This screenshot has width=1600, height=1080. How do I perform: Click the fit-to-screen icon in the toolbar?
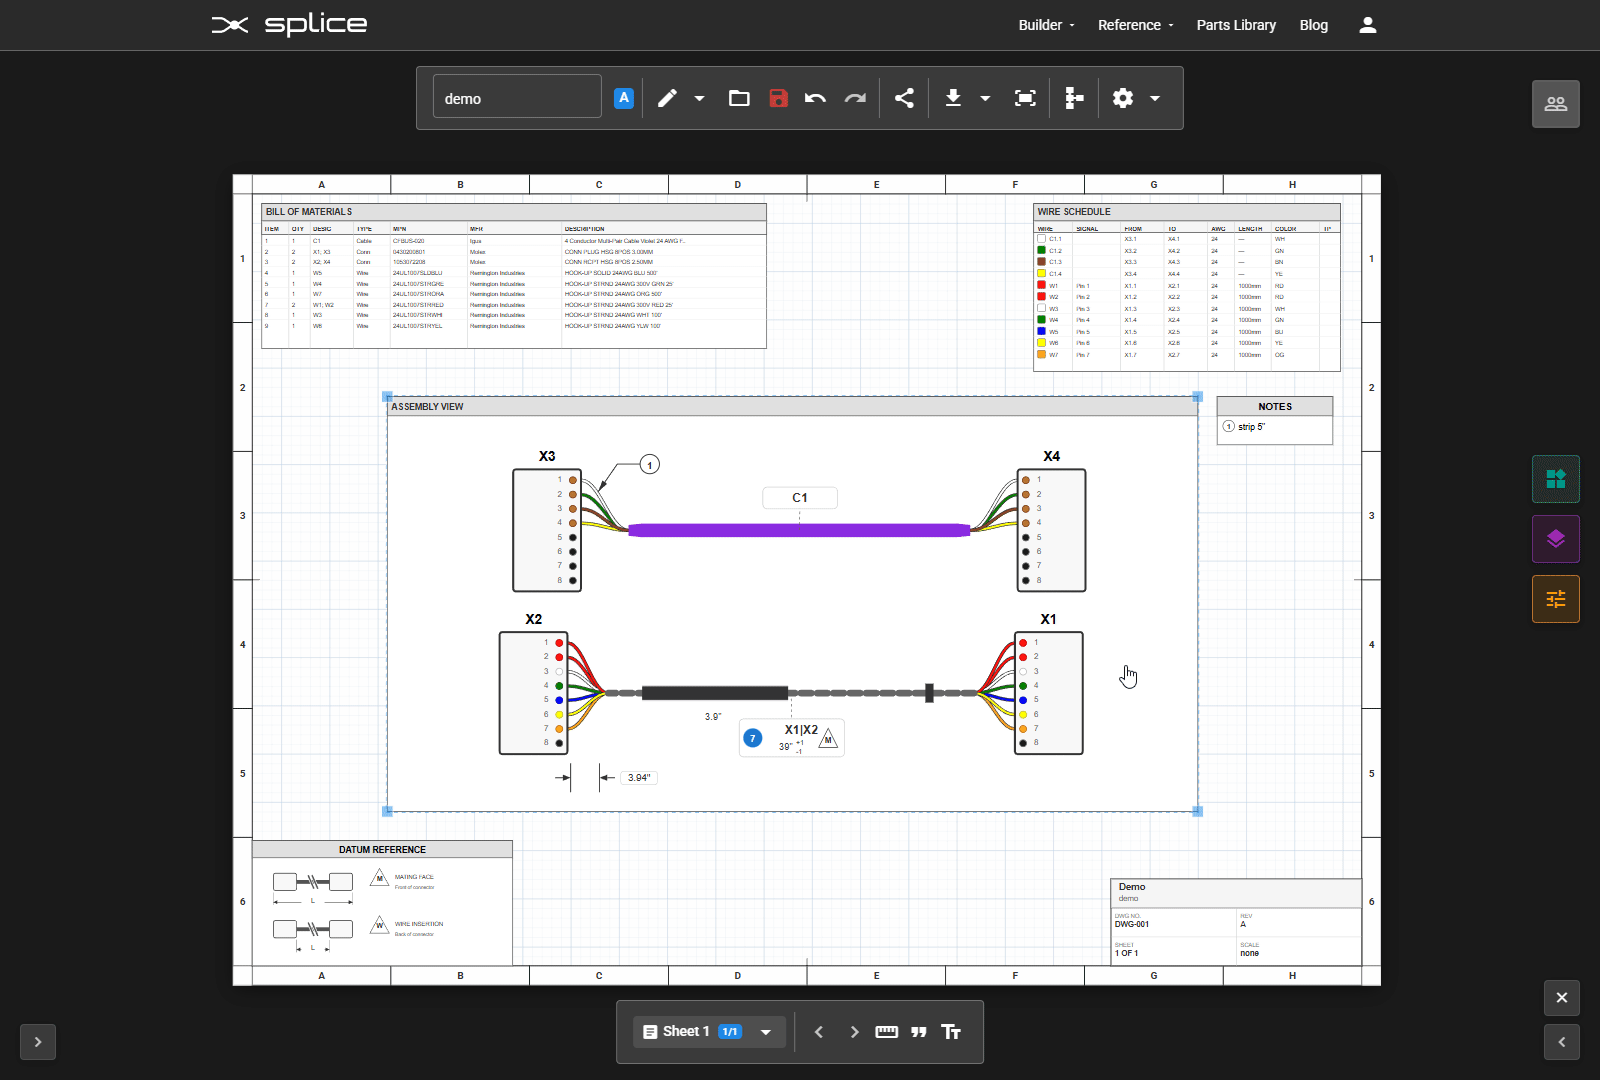coord(1024,97)
